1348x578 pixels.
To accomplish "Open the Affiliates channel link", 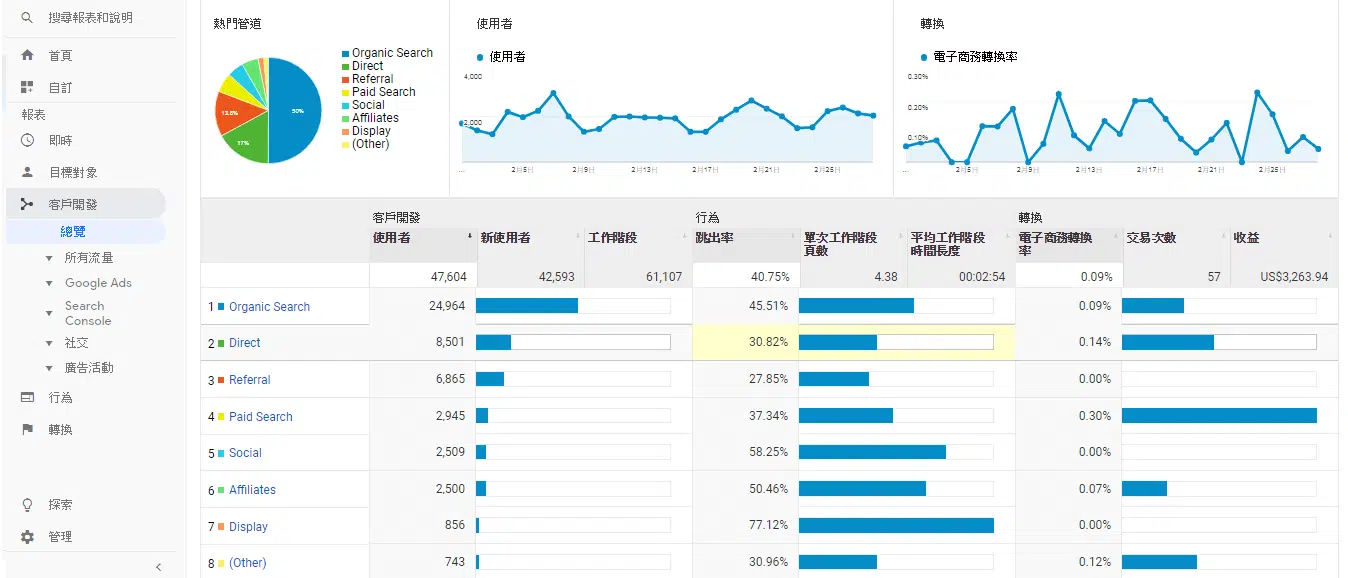I will (x=252, y=490).
